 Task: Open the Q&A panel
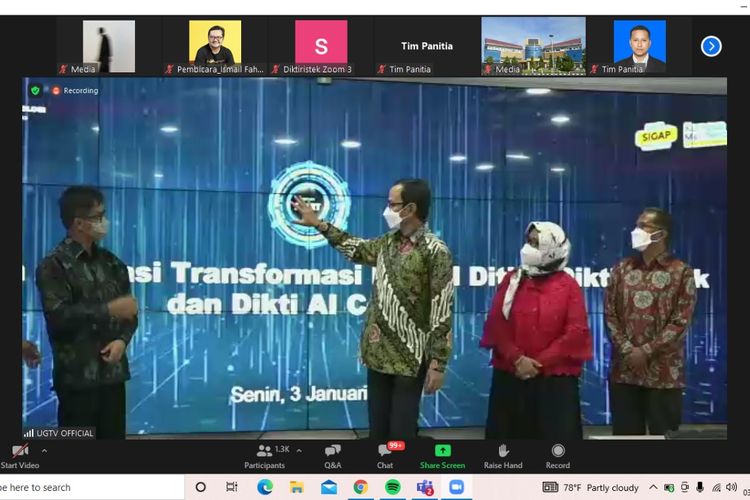click(x=332, y=451)
